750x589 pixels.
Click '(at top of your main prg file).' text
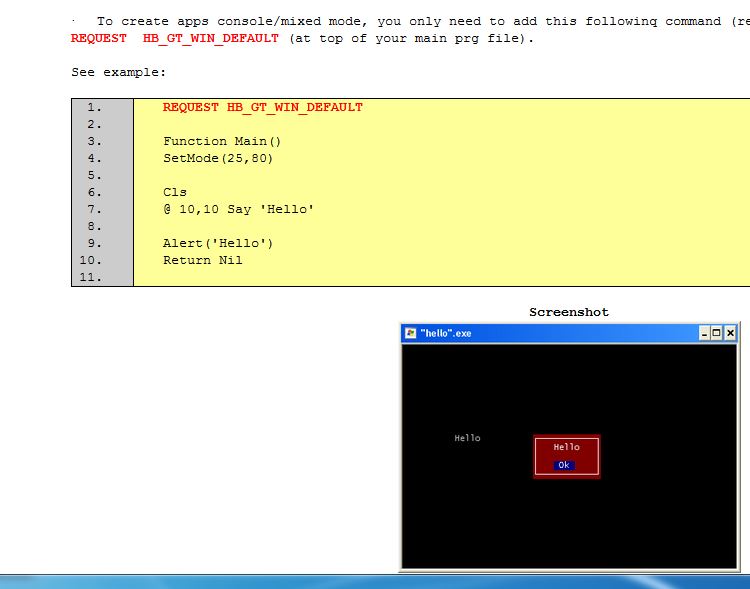[x=411, y=38]
